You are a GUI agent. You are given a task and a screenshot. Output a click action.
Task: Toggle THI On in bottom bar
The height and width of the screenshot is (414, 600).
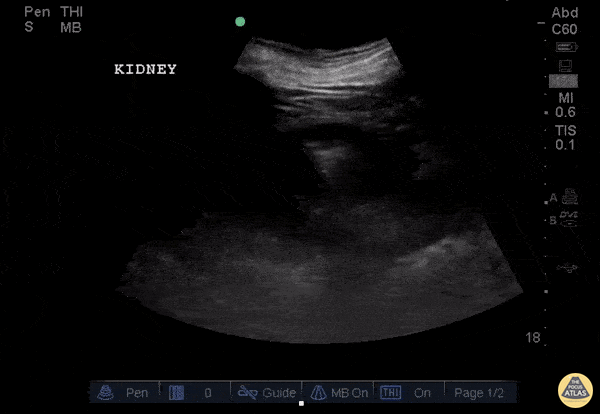422,393
